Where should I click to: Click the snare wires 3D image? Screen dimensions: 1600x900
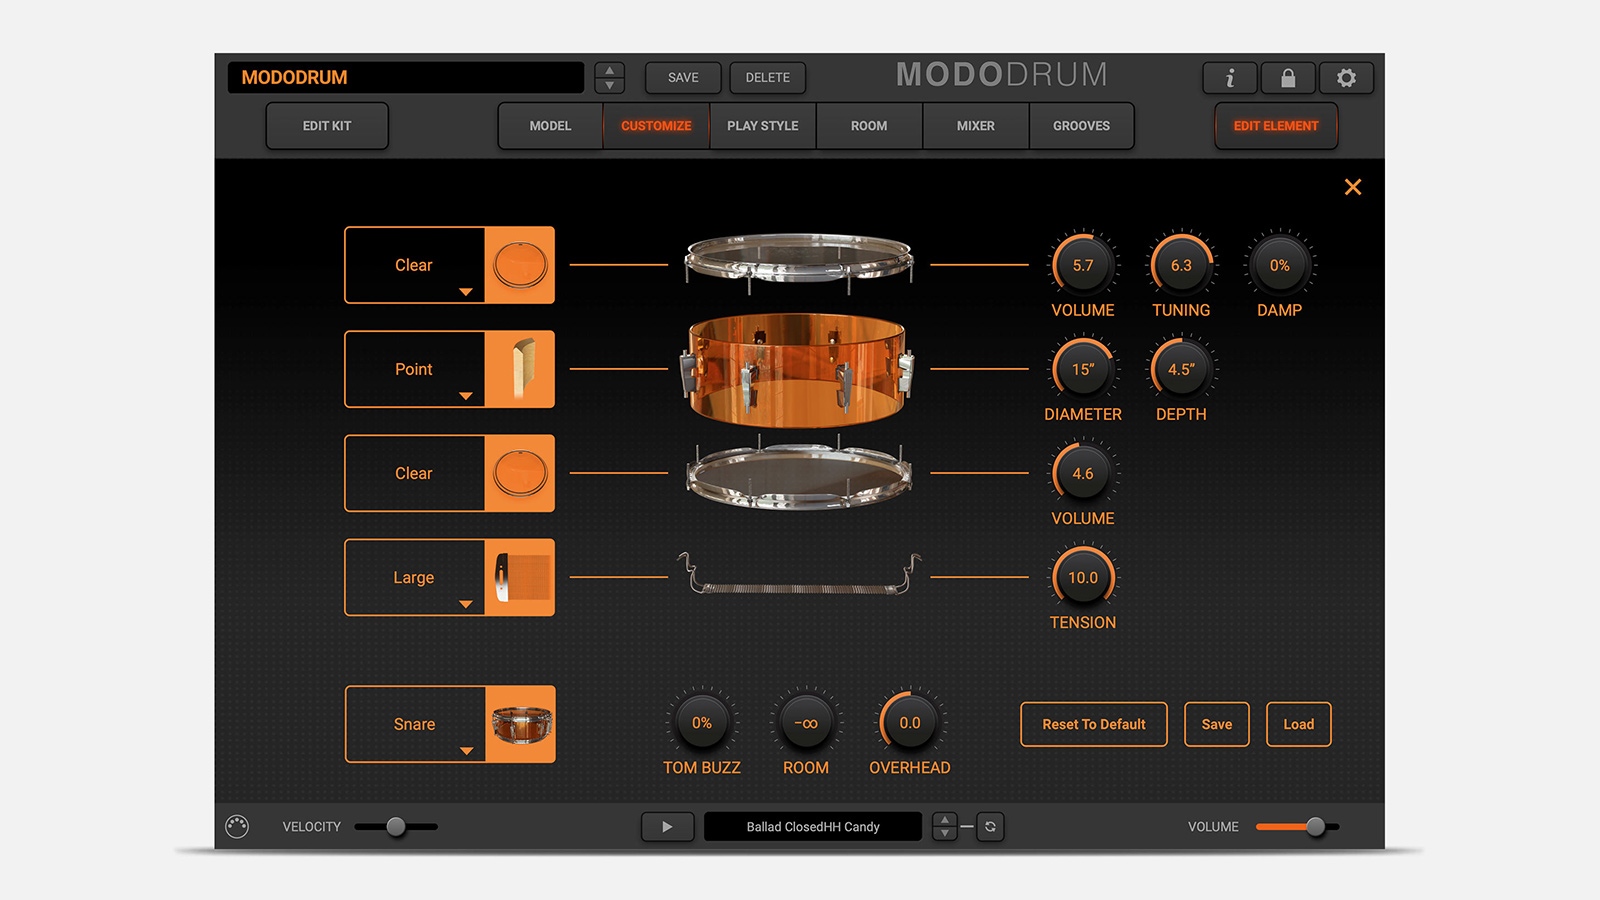click(799, 573)
